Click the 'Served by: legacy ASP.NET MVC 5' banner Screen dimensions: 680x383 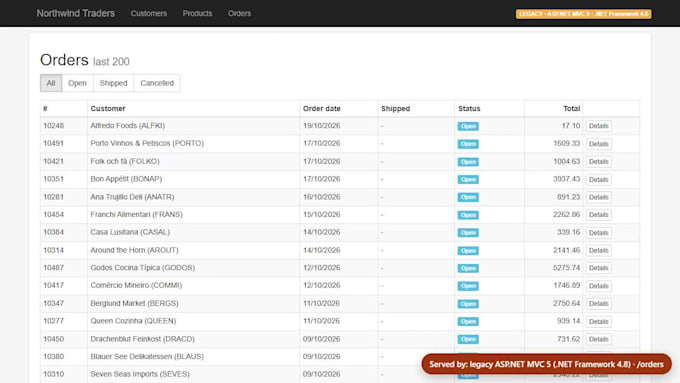pyautogui.click(x=546, y=364)
